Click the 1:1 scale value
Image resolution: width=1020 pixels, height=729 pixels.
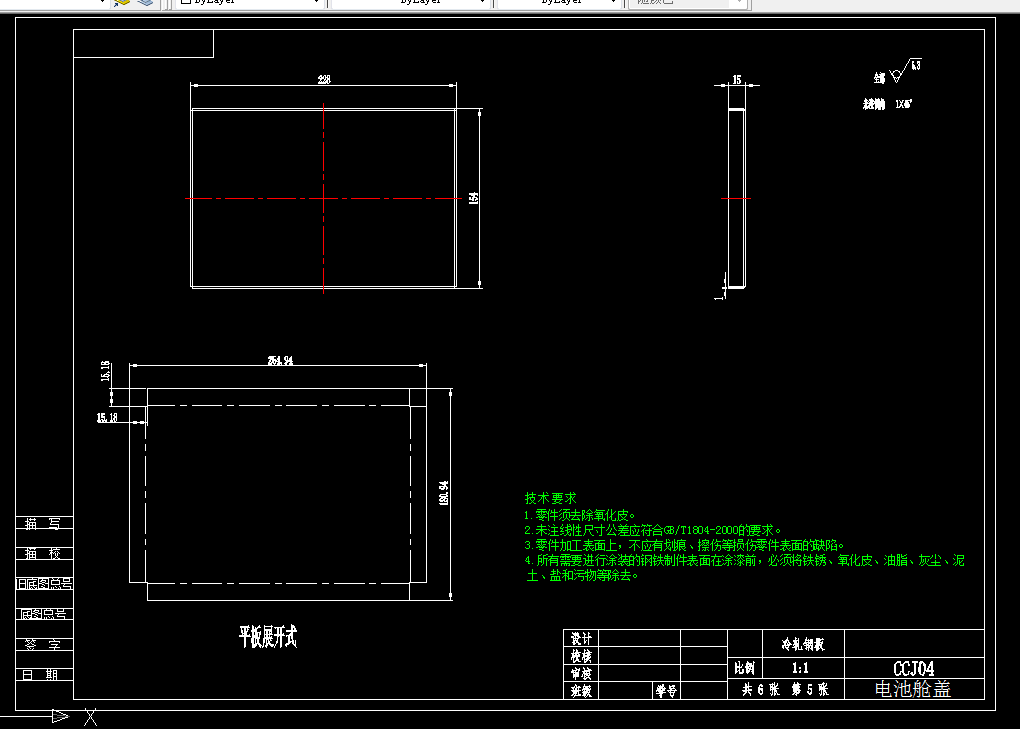pos(801,668)
